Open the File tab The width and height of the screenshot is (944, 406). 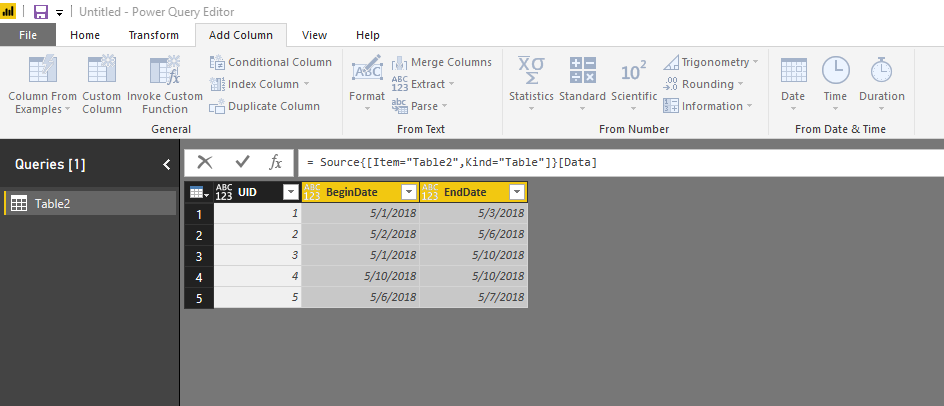click(28, 35)
